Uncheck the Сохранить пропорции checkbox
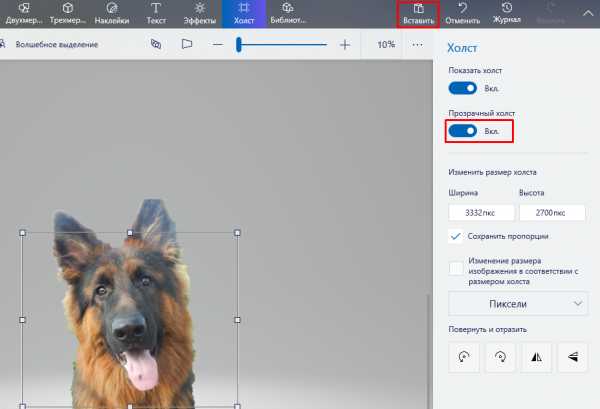Viewport: 600px width, 409px height. (x=456, y=236)
